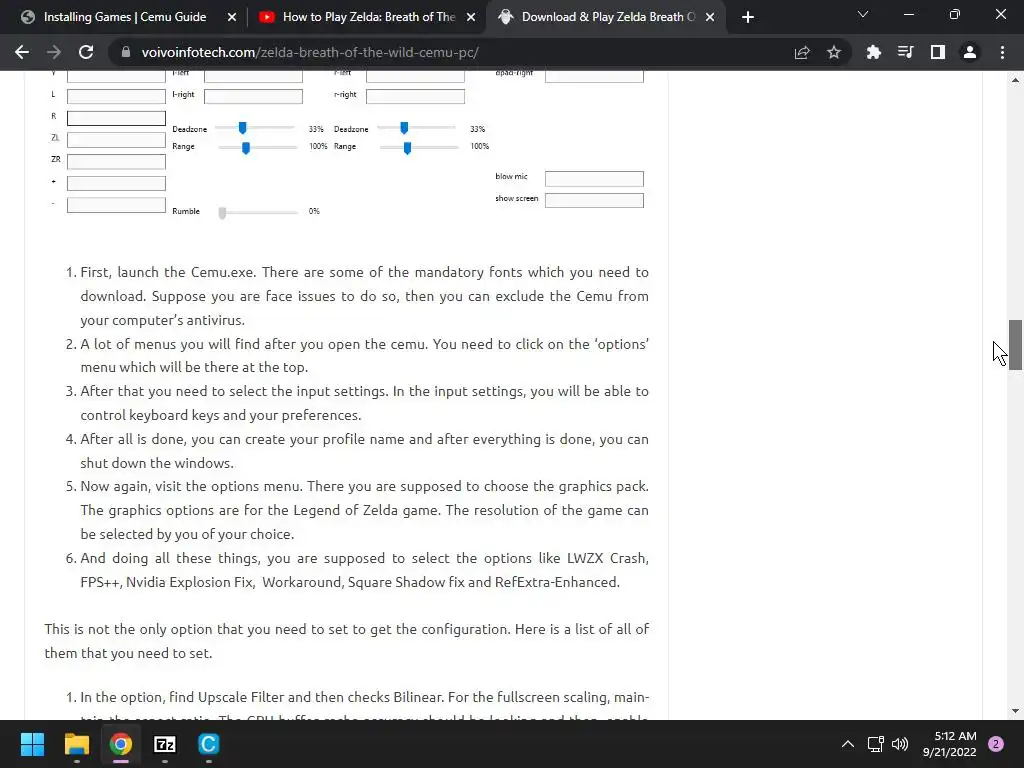This screenshot has width=1024, height=768.
Task: Open the Extensions puzzle icon
Action: tap(873, 52)
